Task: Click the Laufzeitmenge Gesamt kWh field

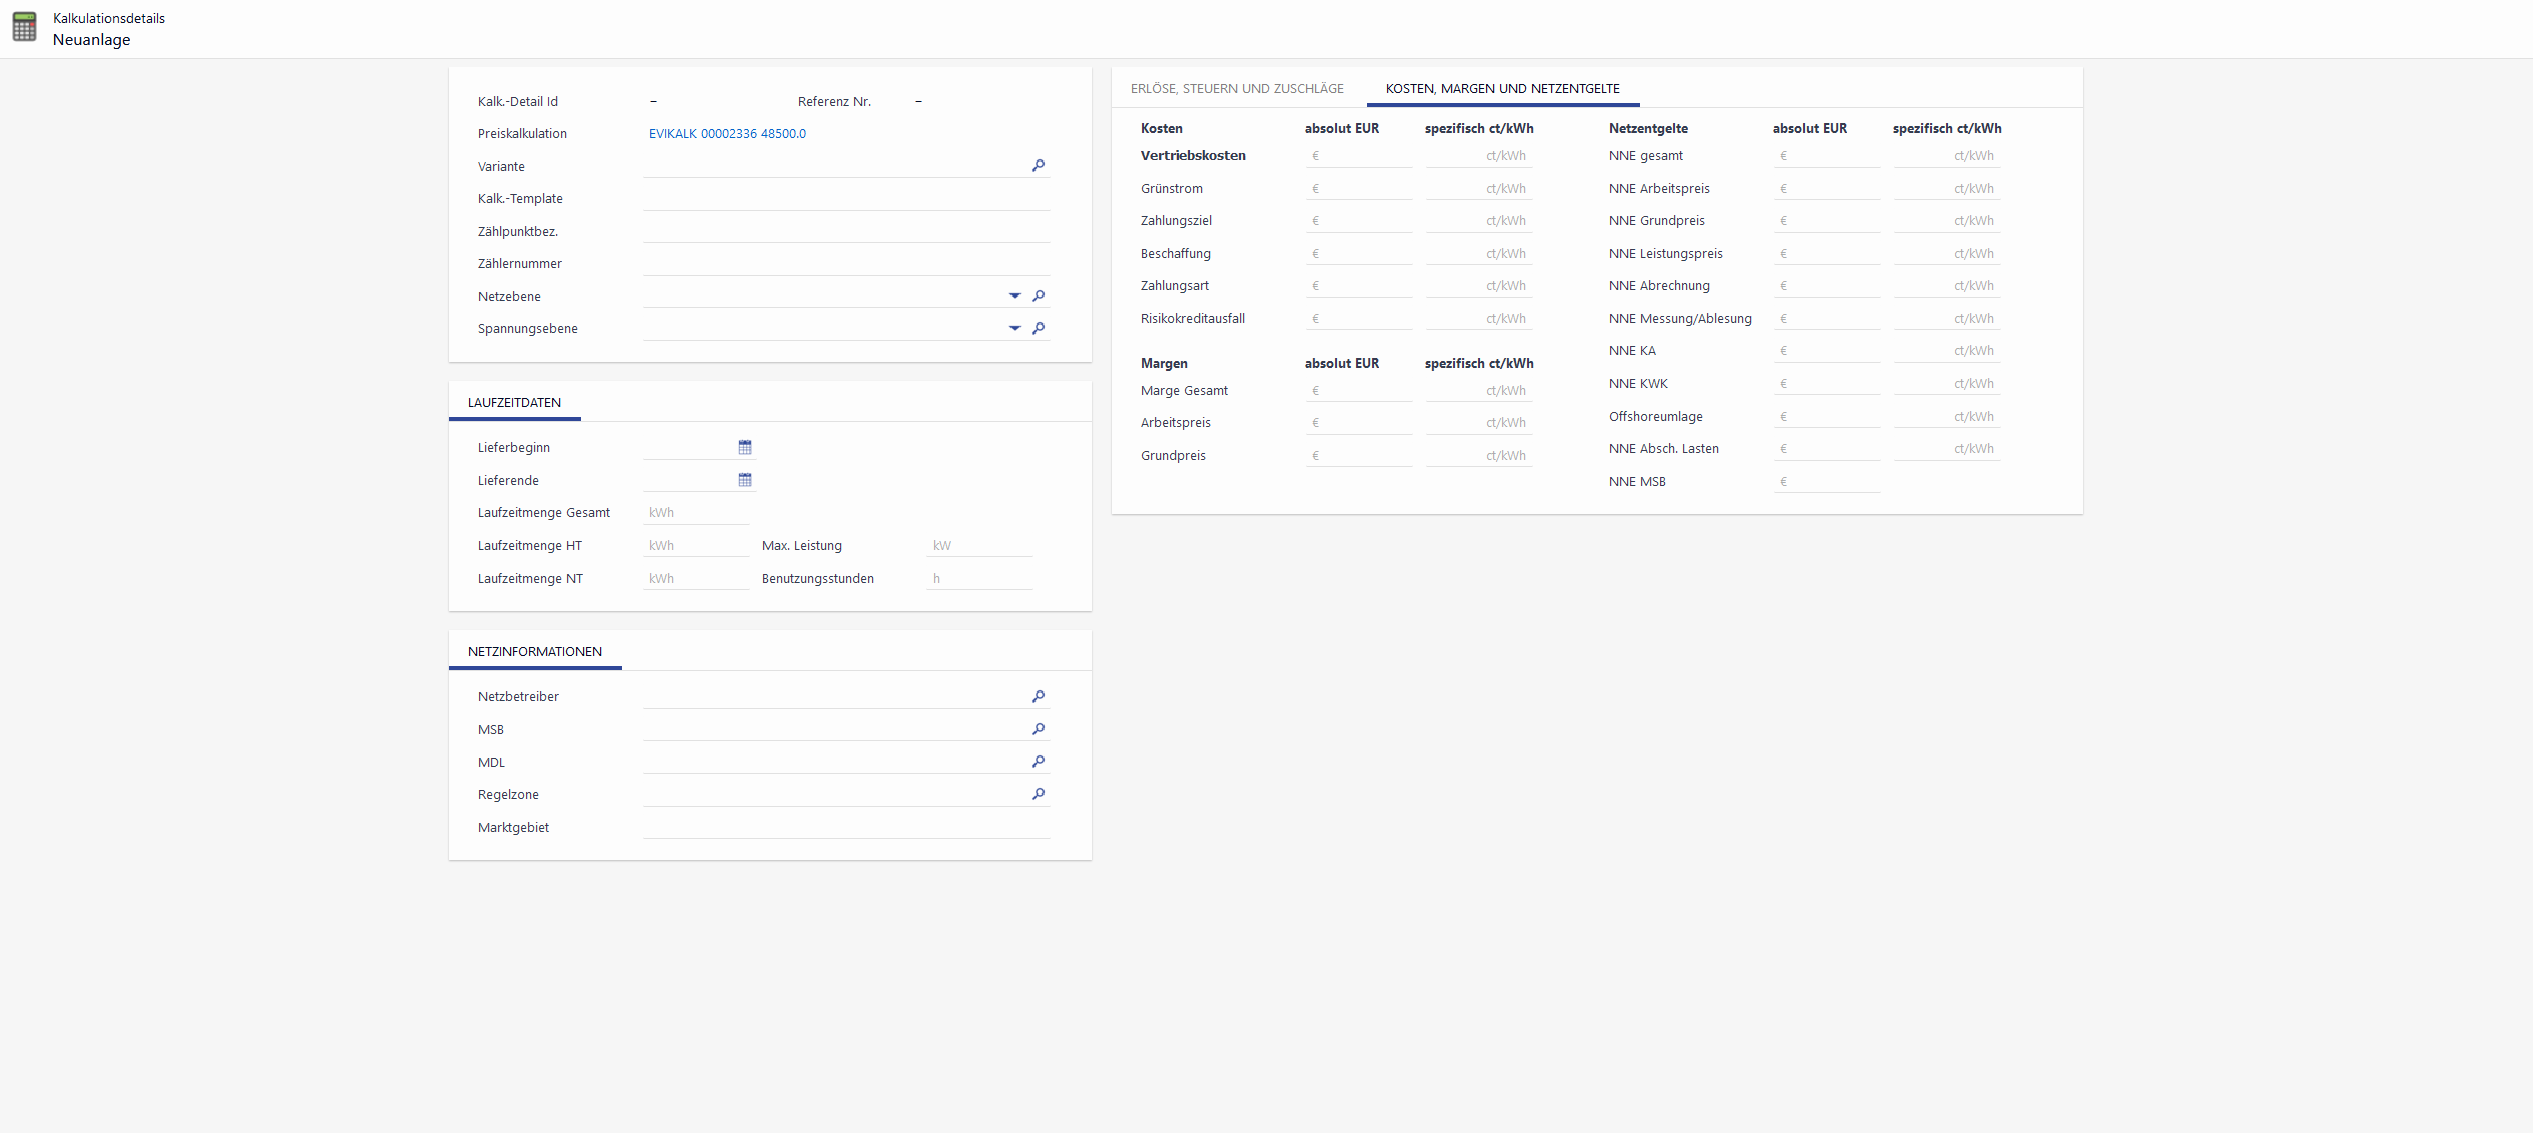Action: pyautogui.click(x=696, y=513)
